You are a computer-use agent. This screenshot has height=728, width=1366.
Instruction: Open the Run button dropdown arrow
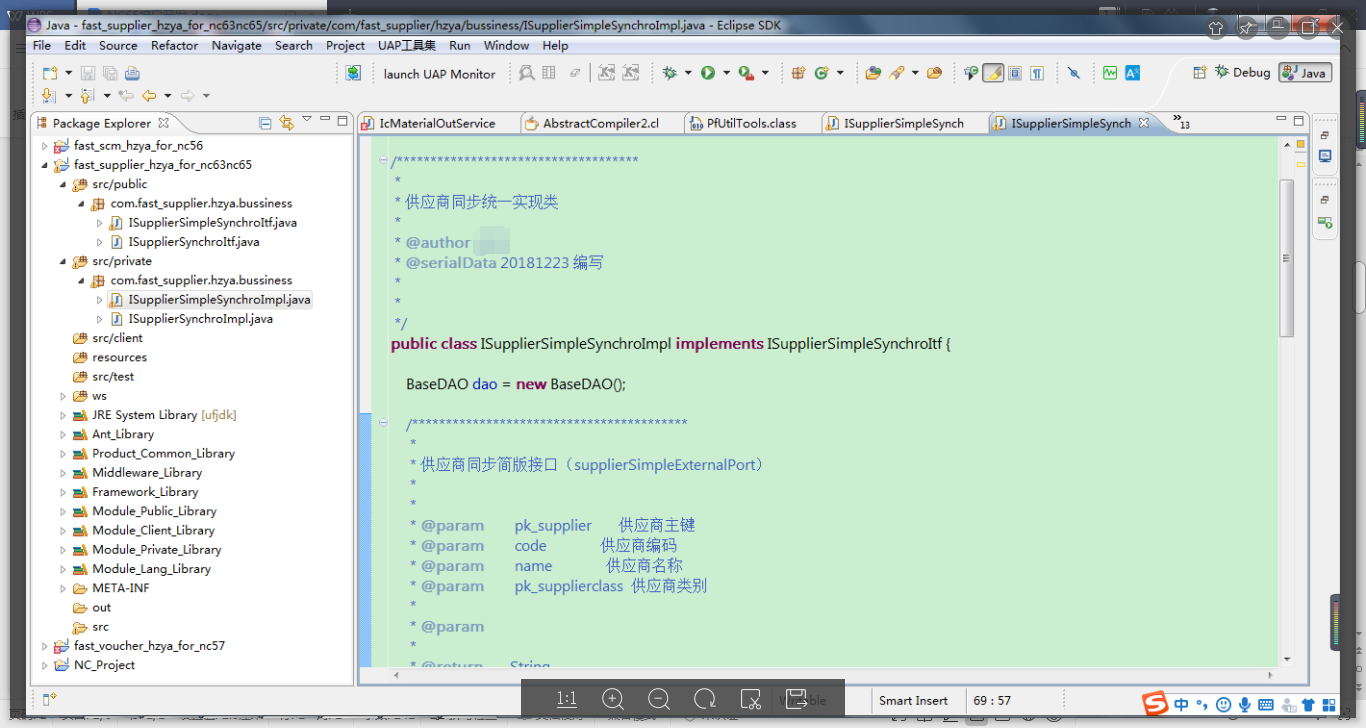click(x=727, y=73)
